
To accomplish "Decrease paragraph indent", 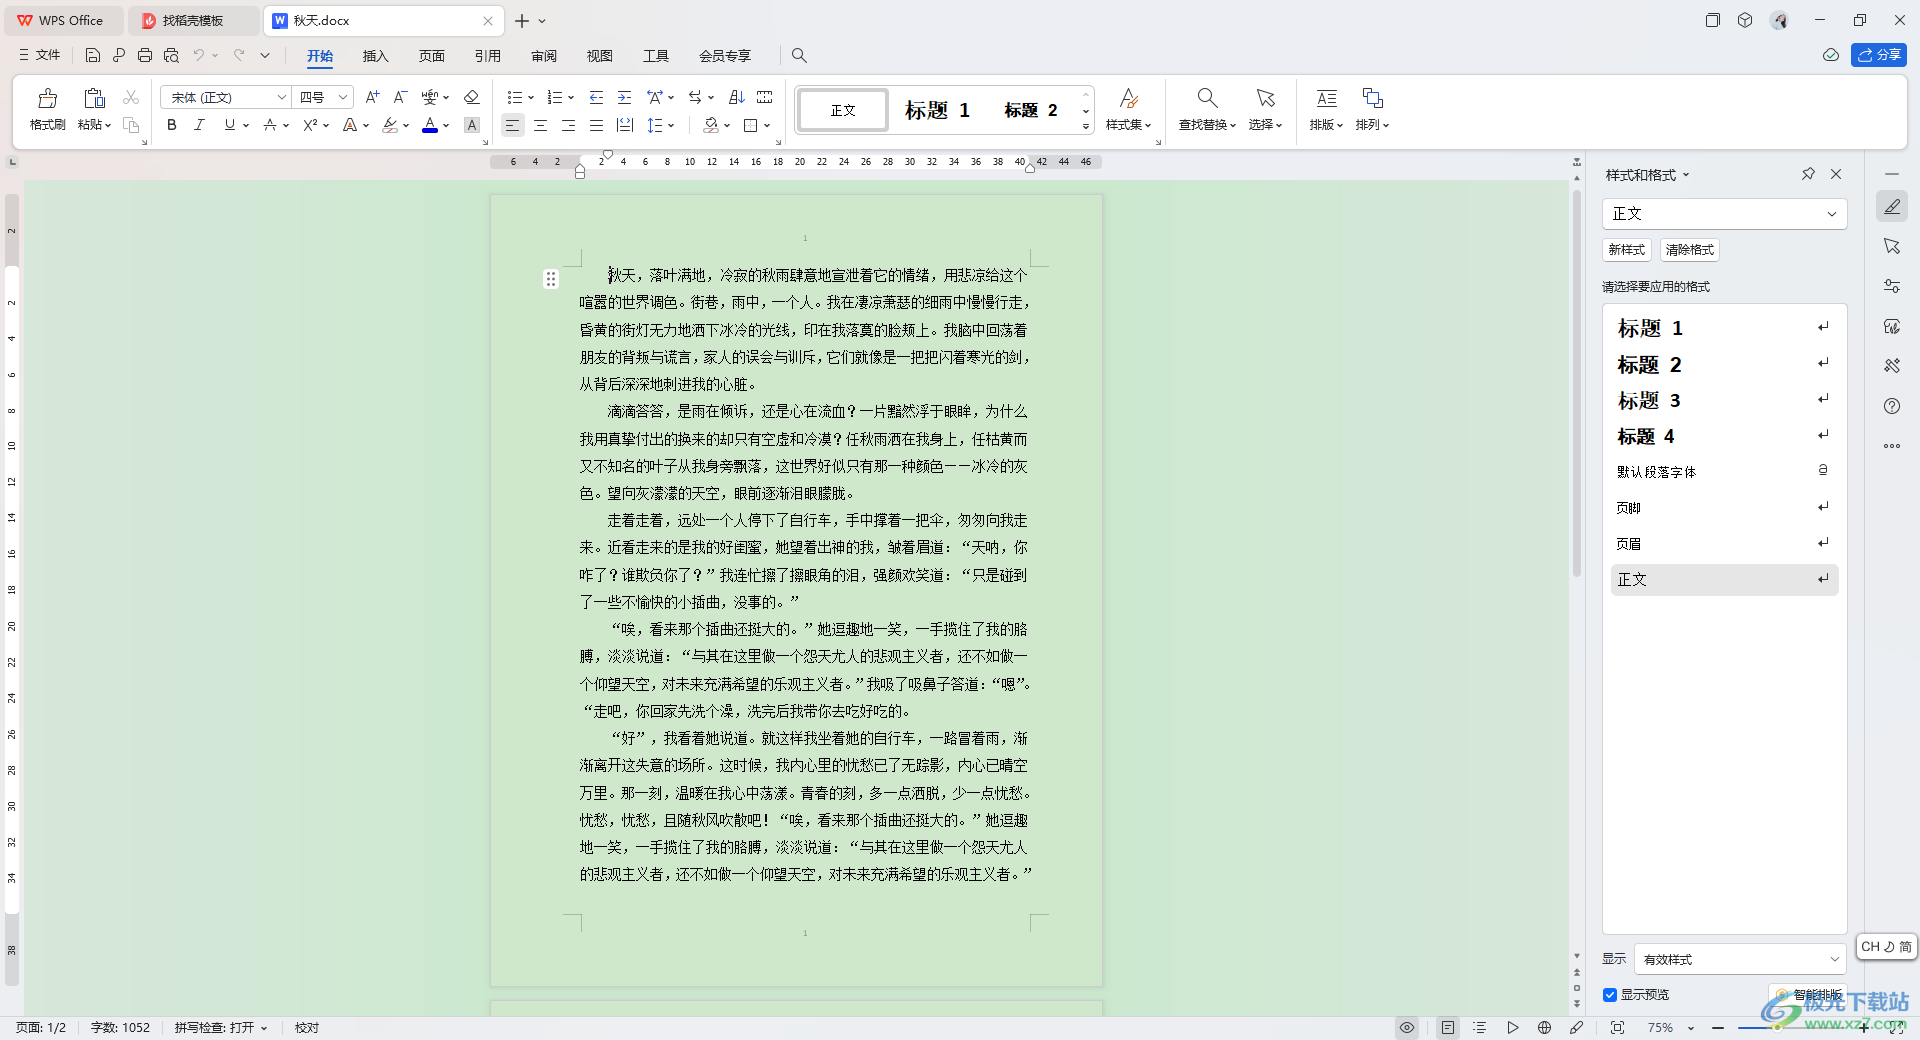I will tap(596, 97).
